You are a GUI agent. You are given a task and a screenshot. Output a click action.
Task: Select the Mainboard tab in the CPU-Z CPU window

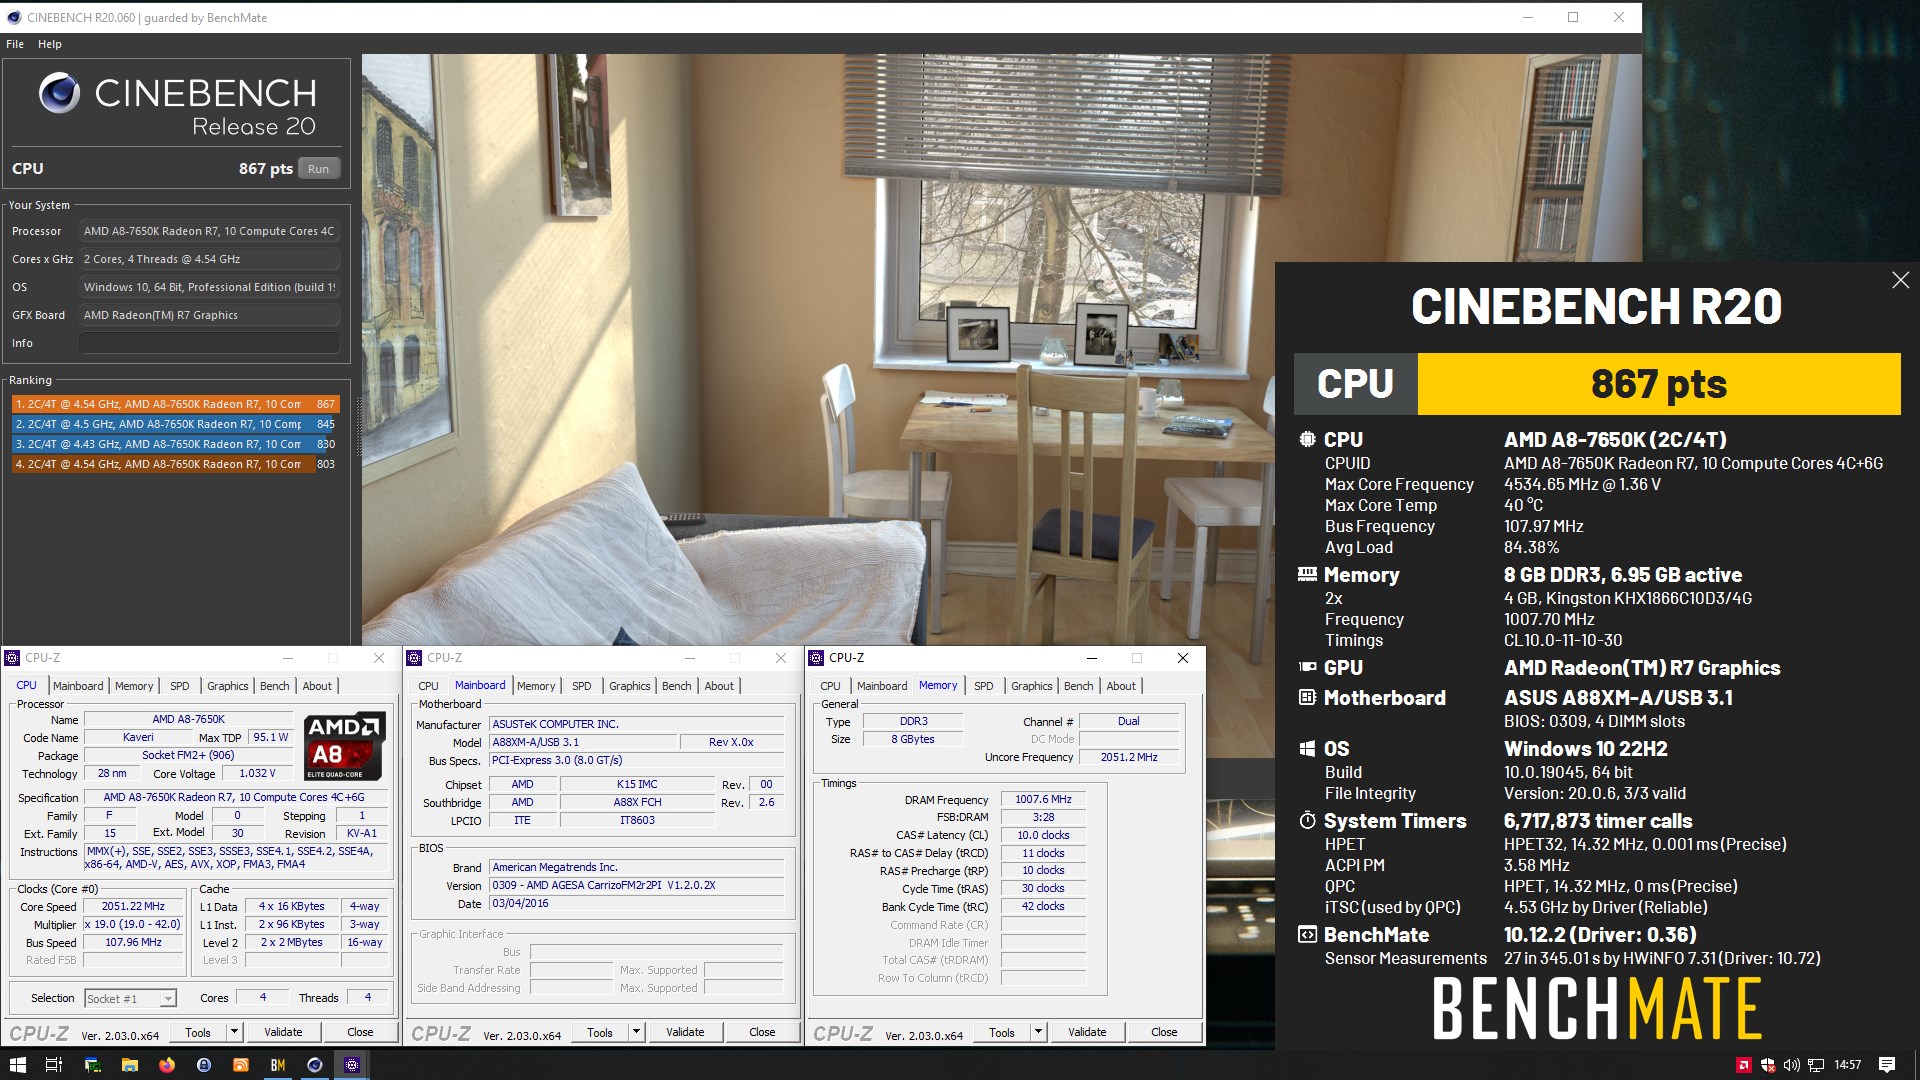pos(78,686)
